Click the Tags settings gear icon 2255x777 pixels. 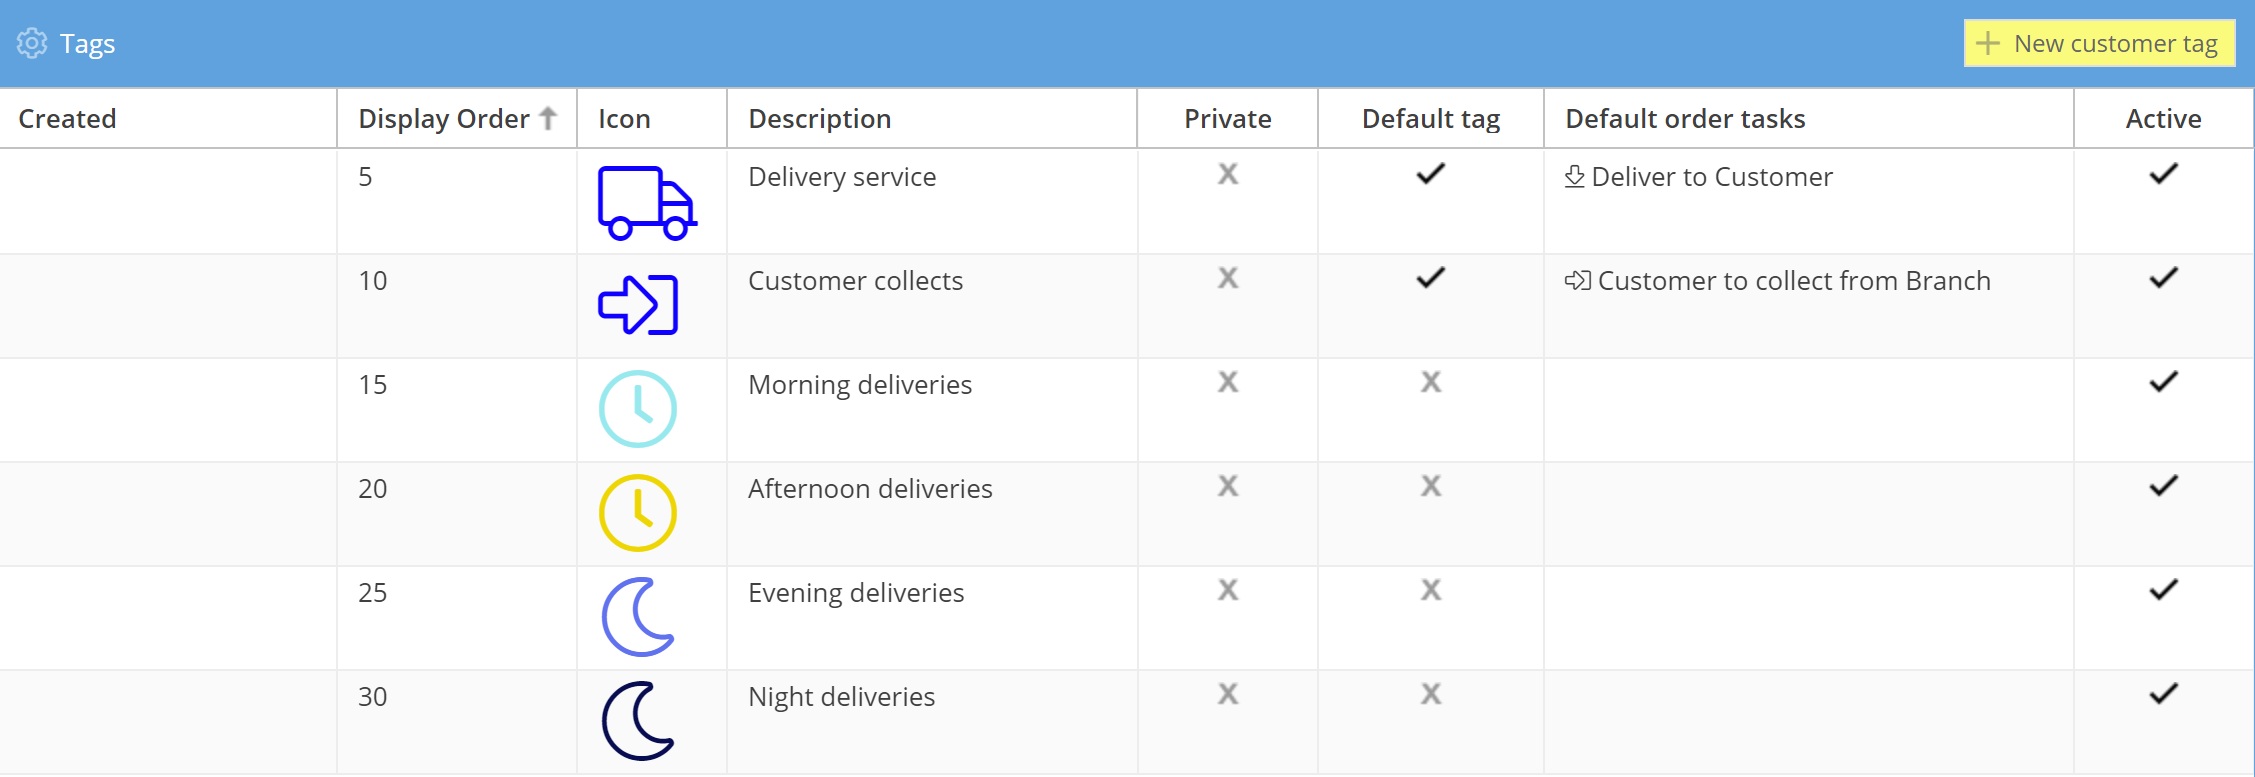[32, 43]
